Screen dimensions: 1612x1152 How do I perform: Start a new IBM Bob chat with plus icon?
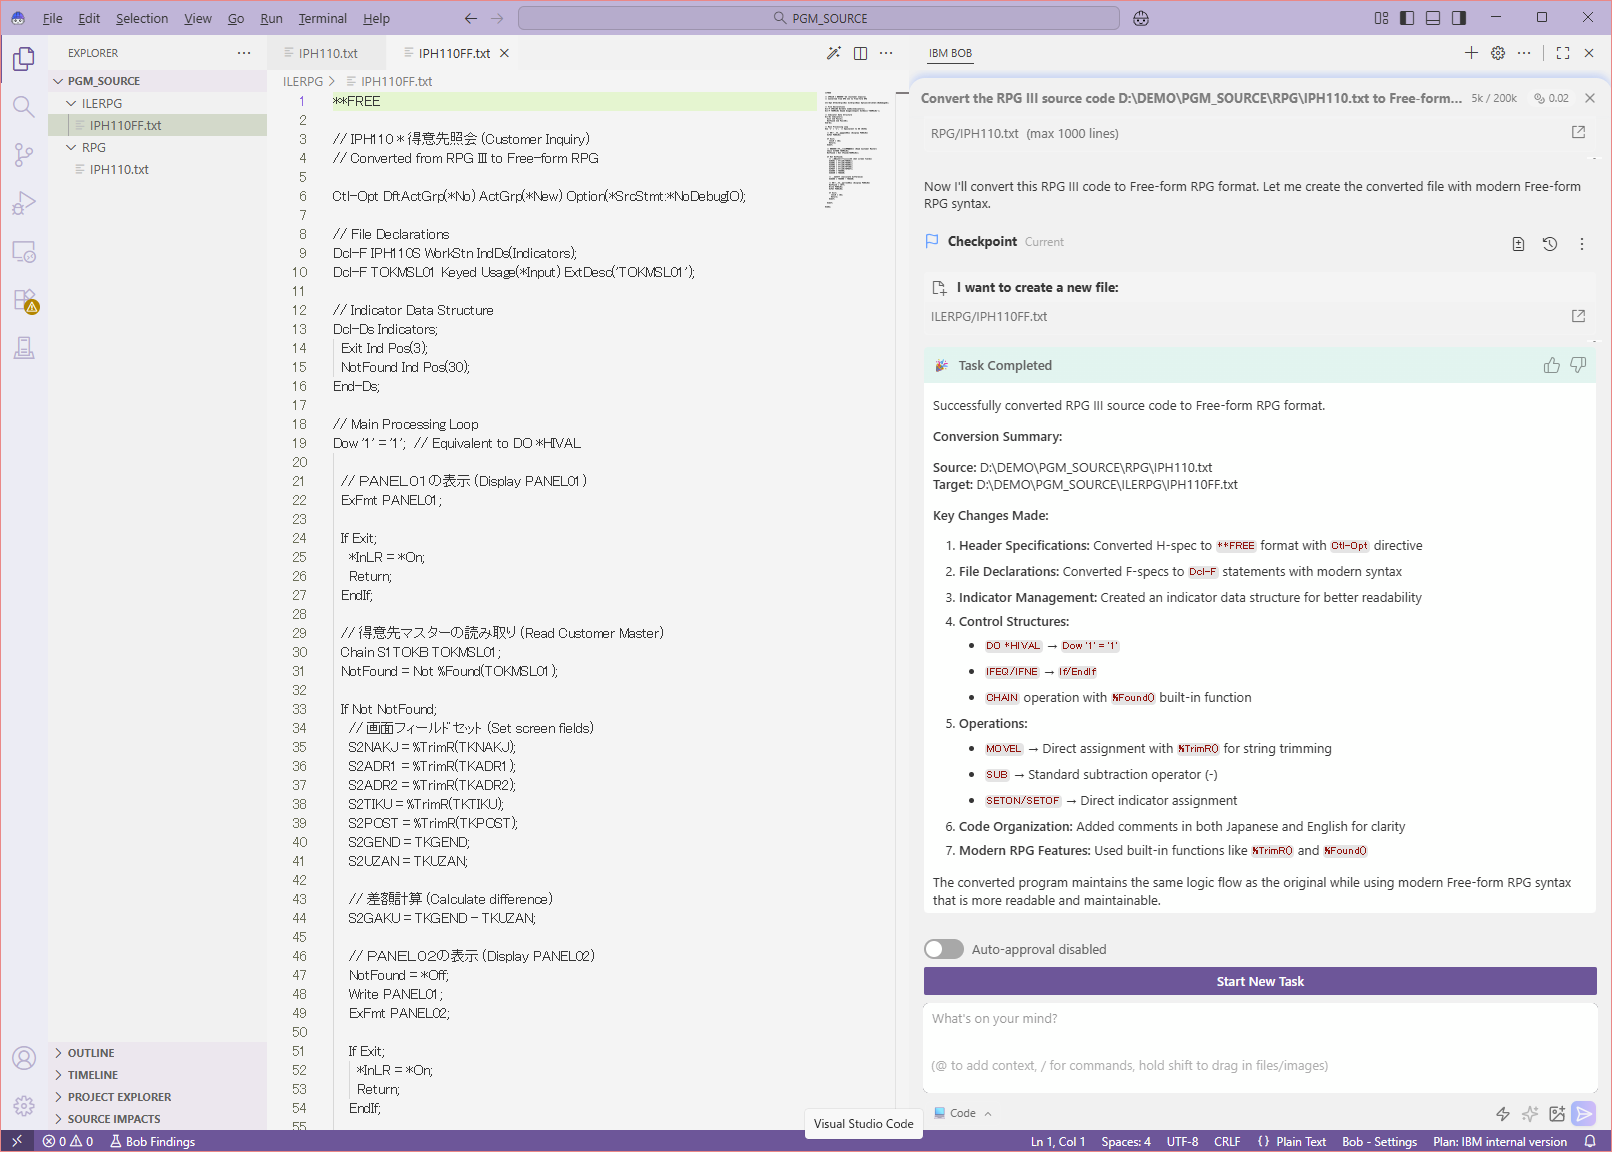(1471, 53)
